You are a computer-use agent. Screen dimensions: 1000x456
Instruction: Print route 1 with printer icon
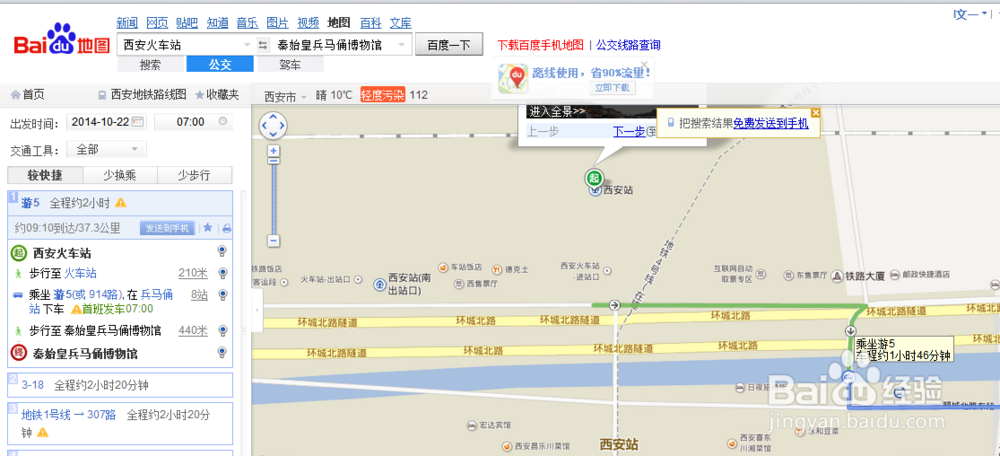(226, 228)
